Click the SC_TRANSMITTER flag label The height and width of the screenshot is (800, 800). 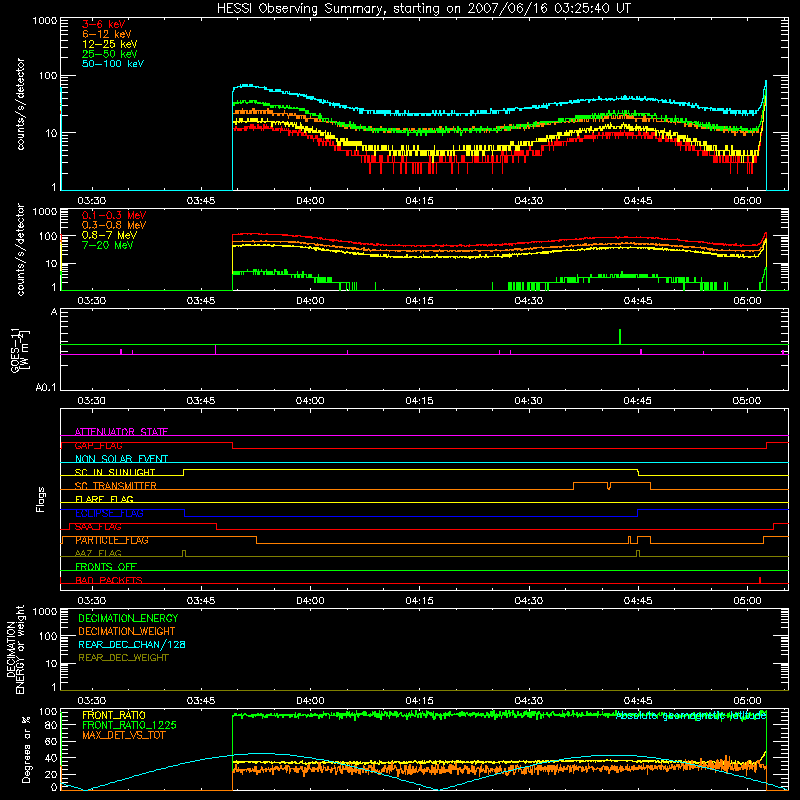pos(115,486)
